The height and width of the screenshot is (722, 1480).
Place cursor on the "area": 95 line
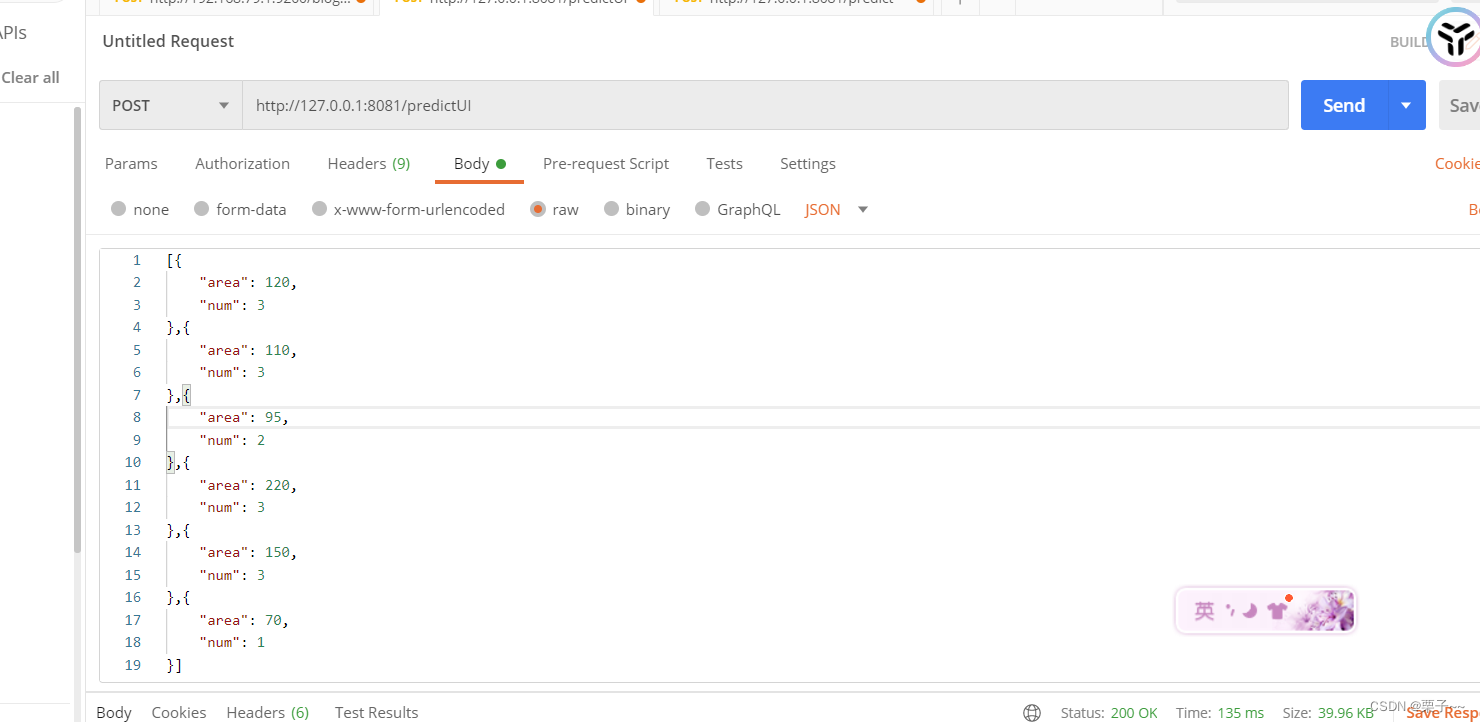pyautogui.click(x=244, y=417)
